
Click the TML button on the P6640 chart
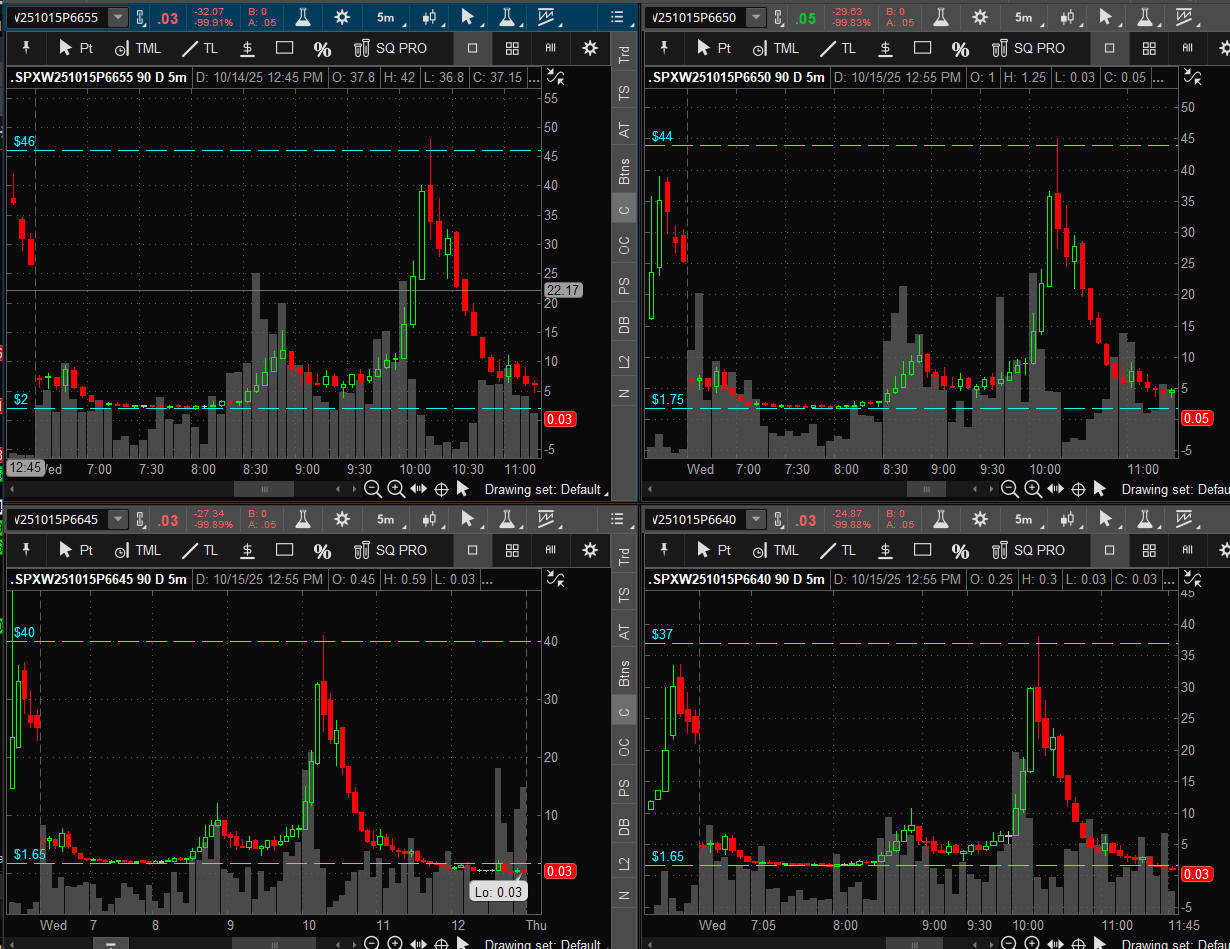[x=775, y=550]
